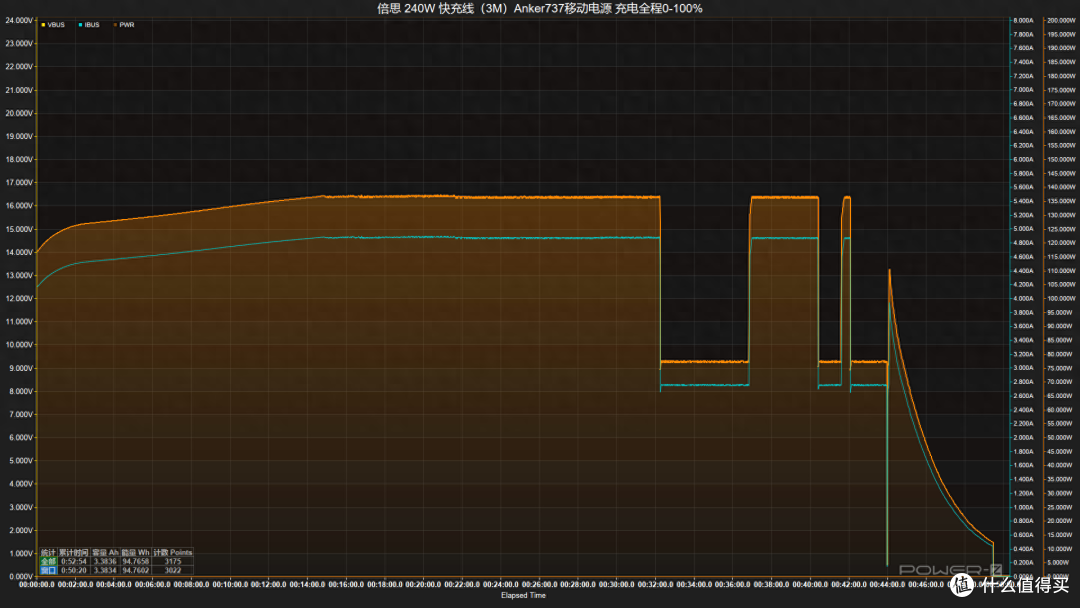The image size is (1080, 608).
Task: Click the 100.000W power axis label
Action: 1061,299
